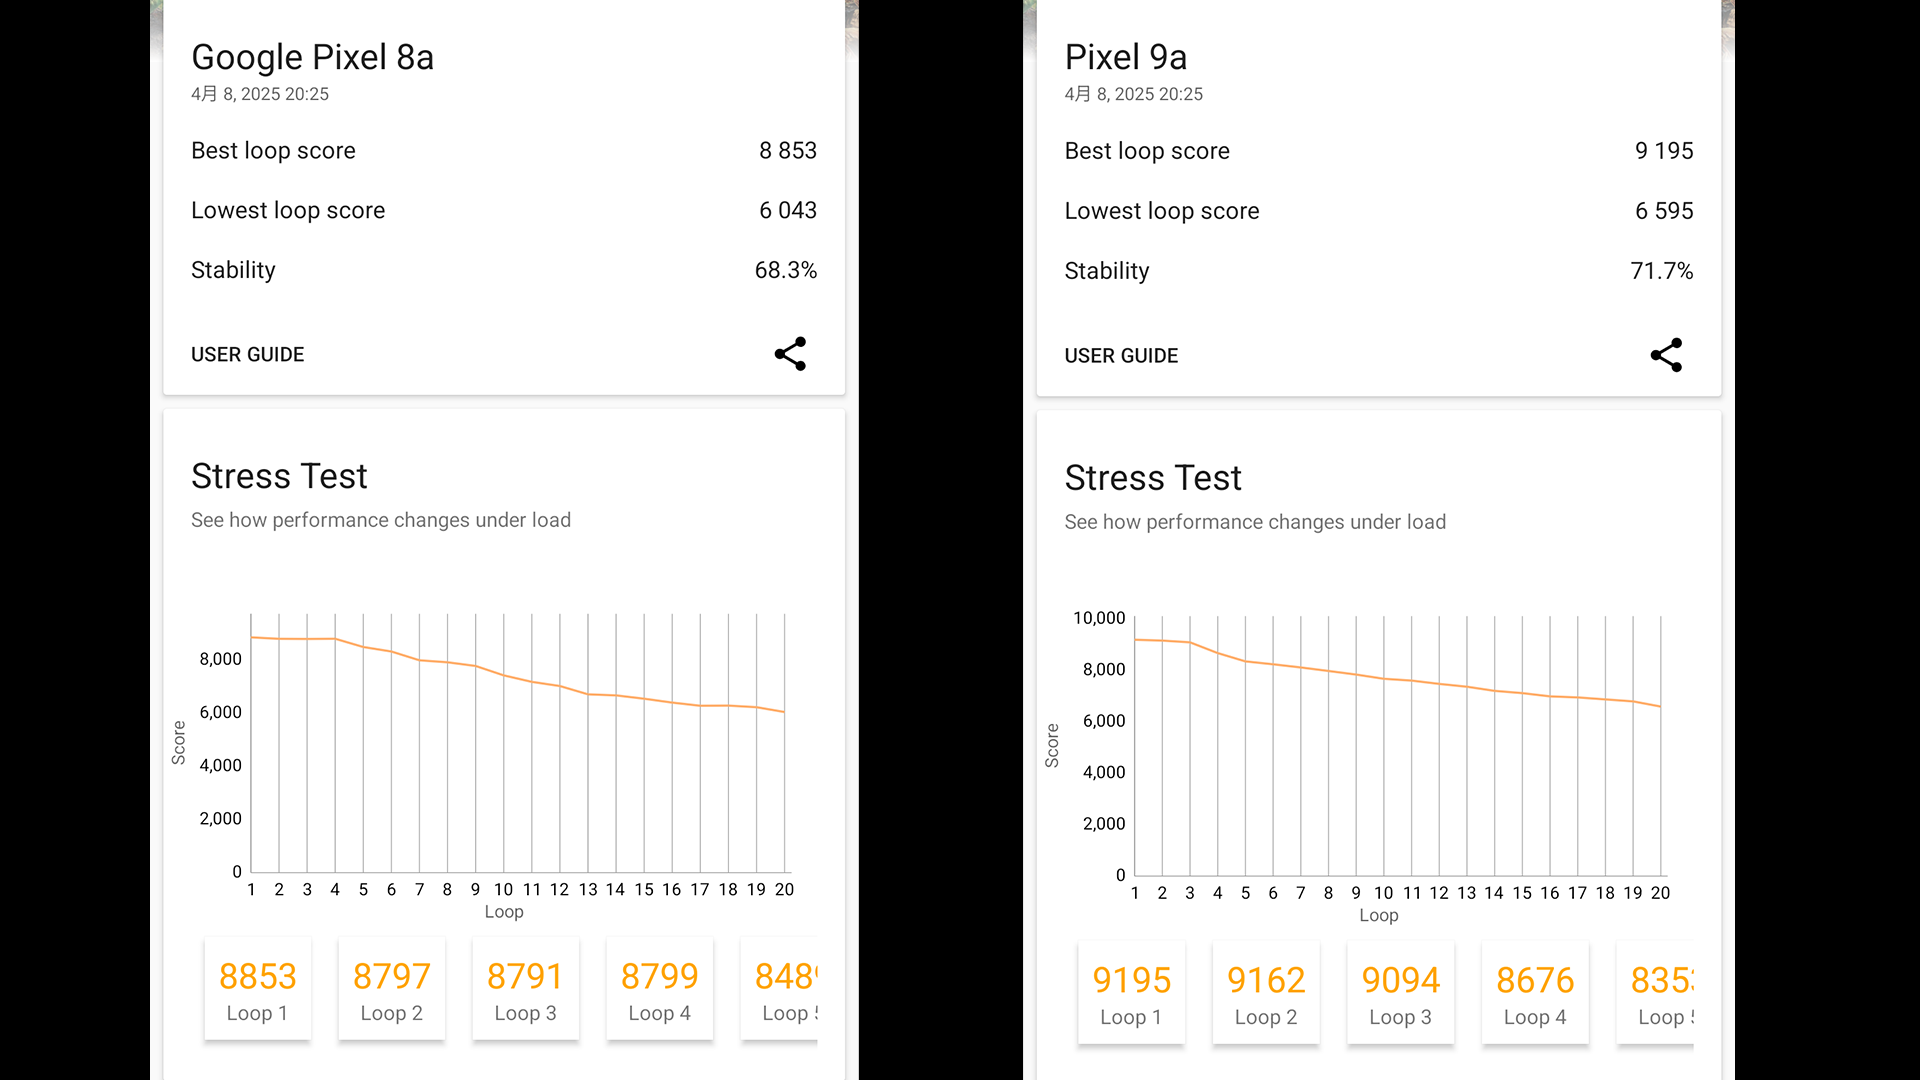Click loop 1 point on Pixel 9a chart
This screenshot has width=1920, height=1080.
tap(1135, 640)
